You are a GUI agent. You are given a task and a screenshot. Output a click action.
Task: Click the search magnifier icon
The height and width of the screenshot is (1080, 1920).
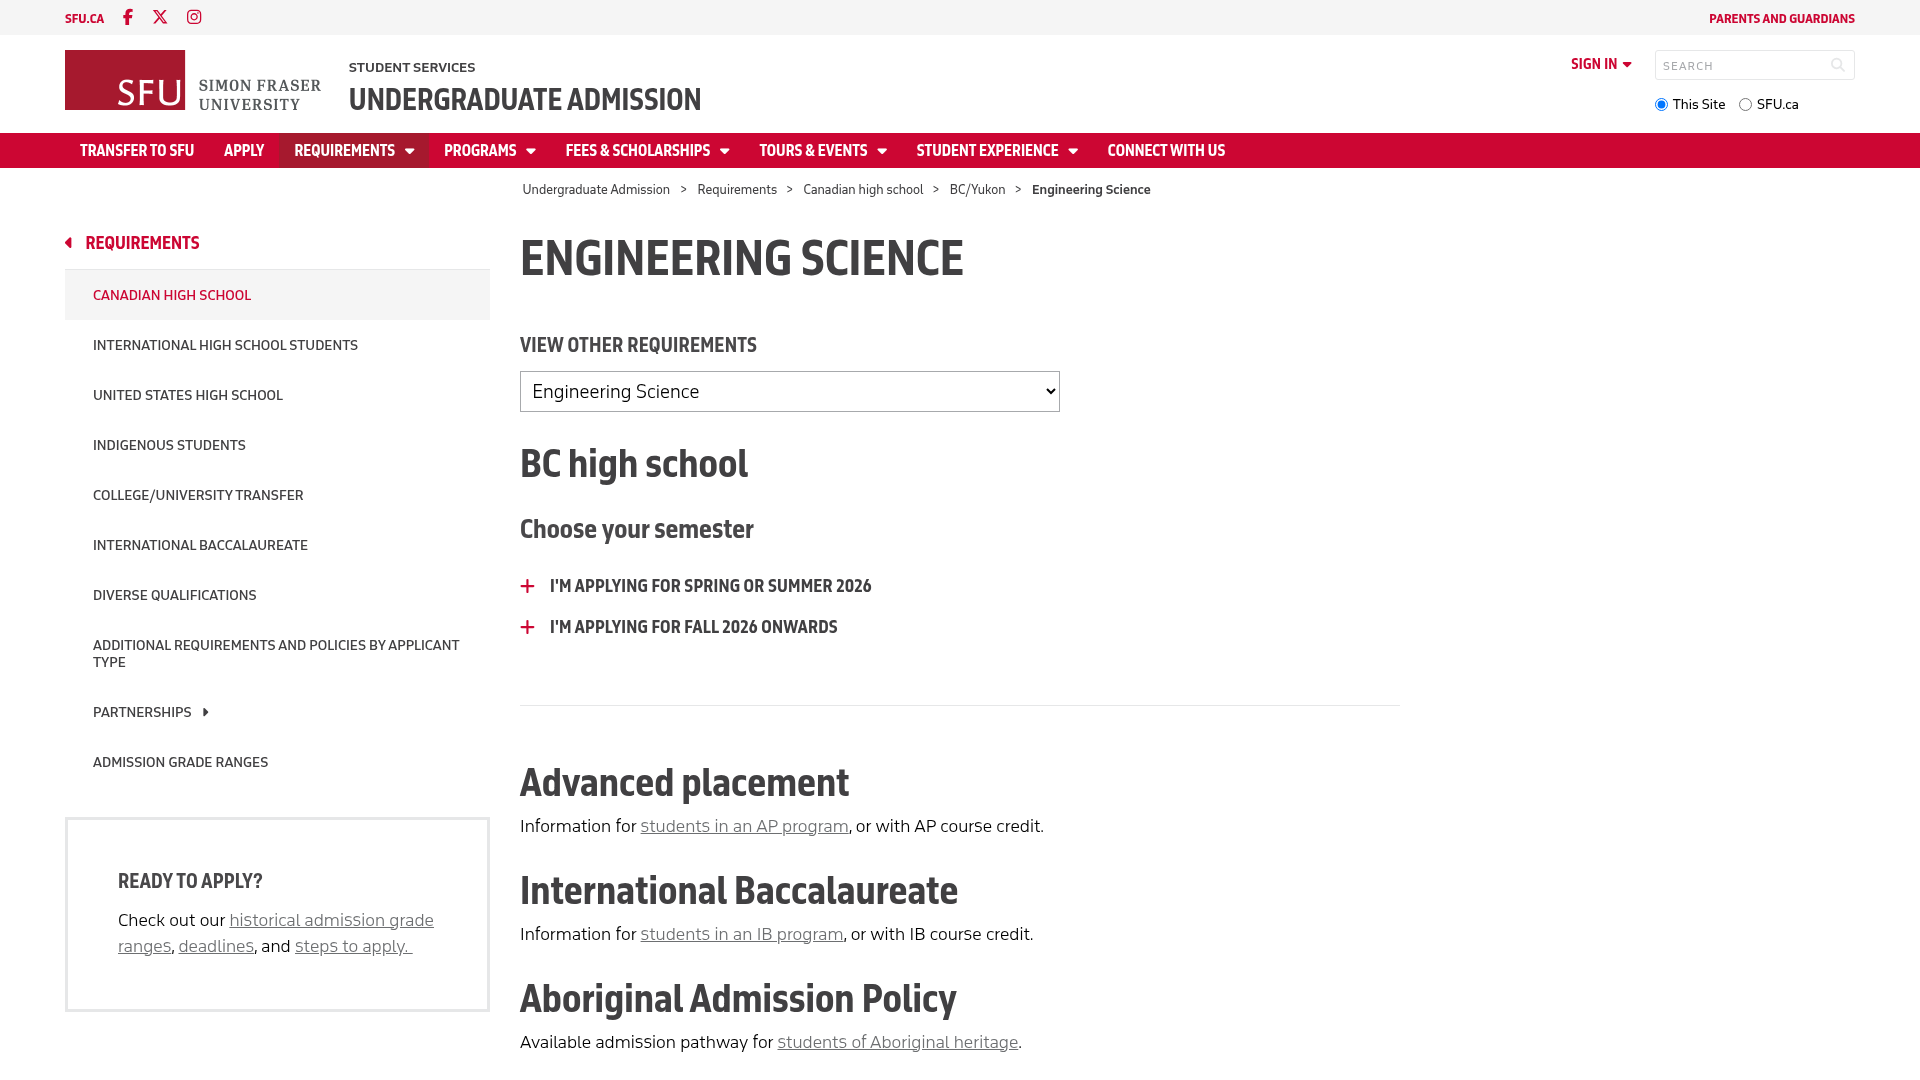coord(1837,65)
